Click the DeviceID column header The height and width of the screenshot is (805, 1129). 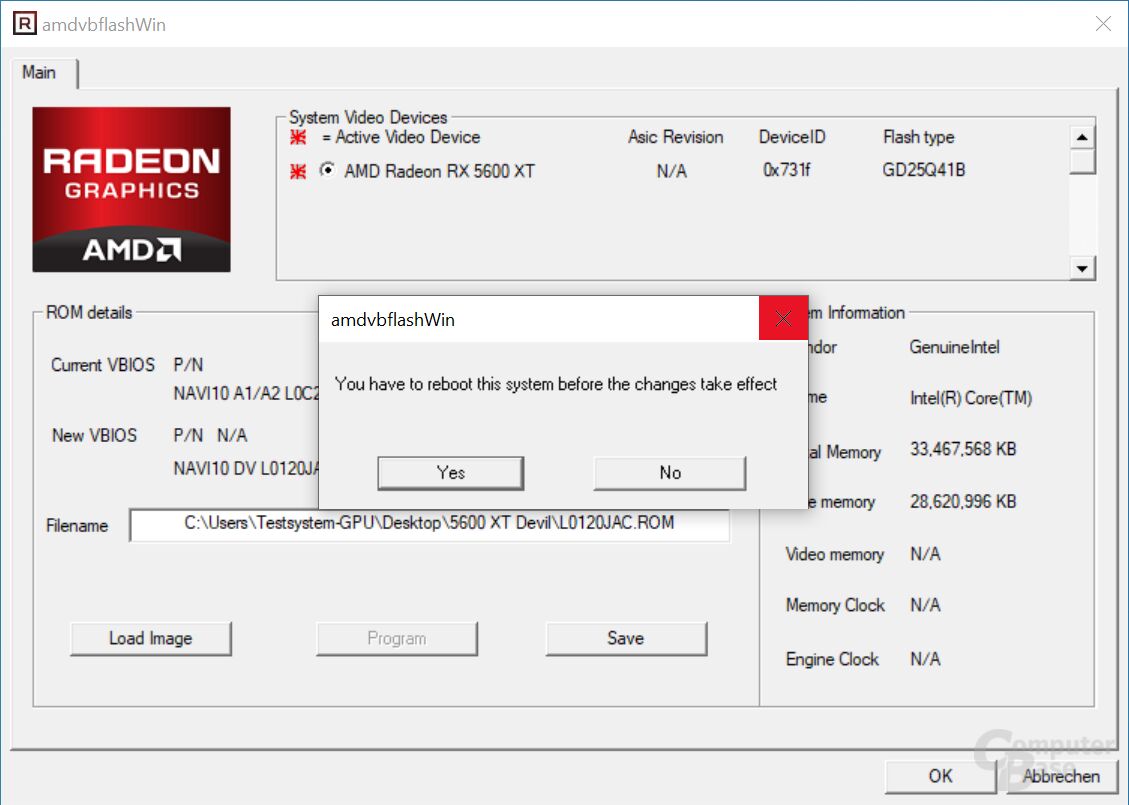[792, 137]
